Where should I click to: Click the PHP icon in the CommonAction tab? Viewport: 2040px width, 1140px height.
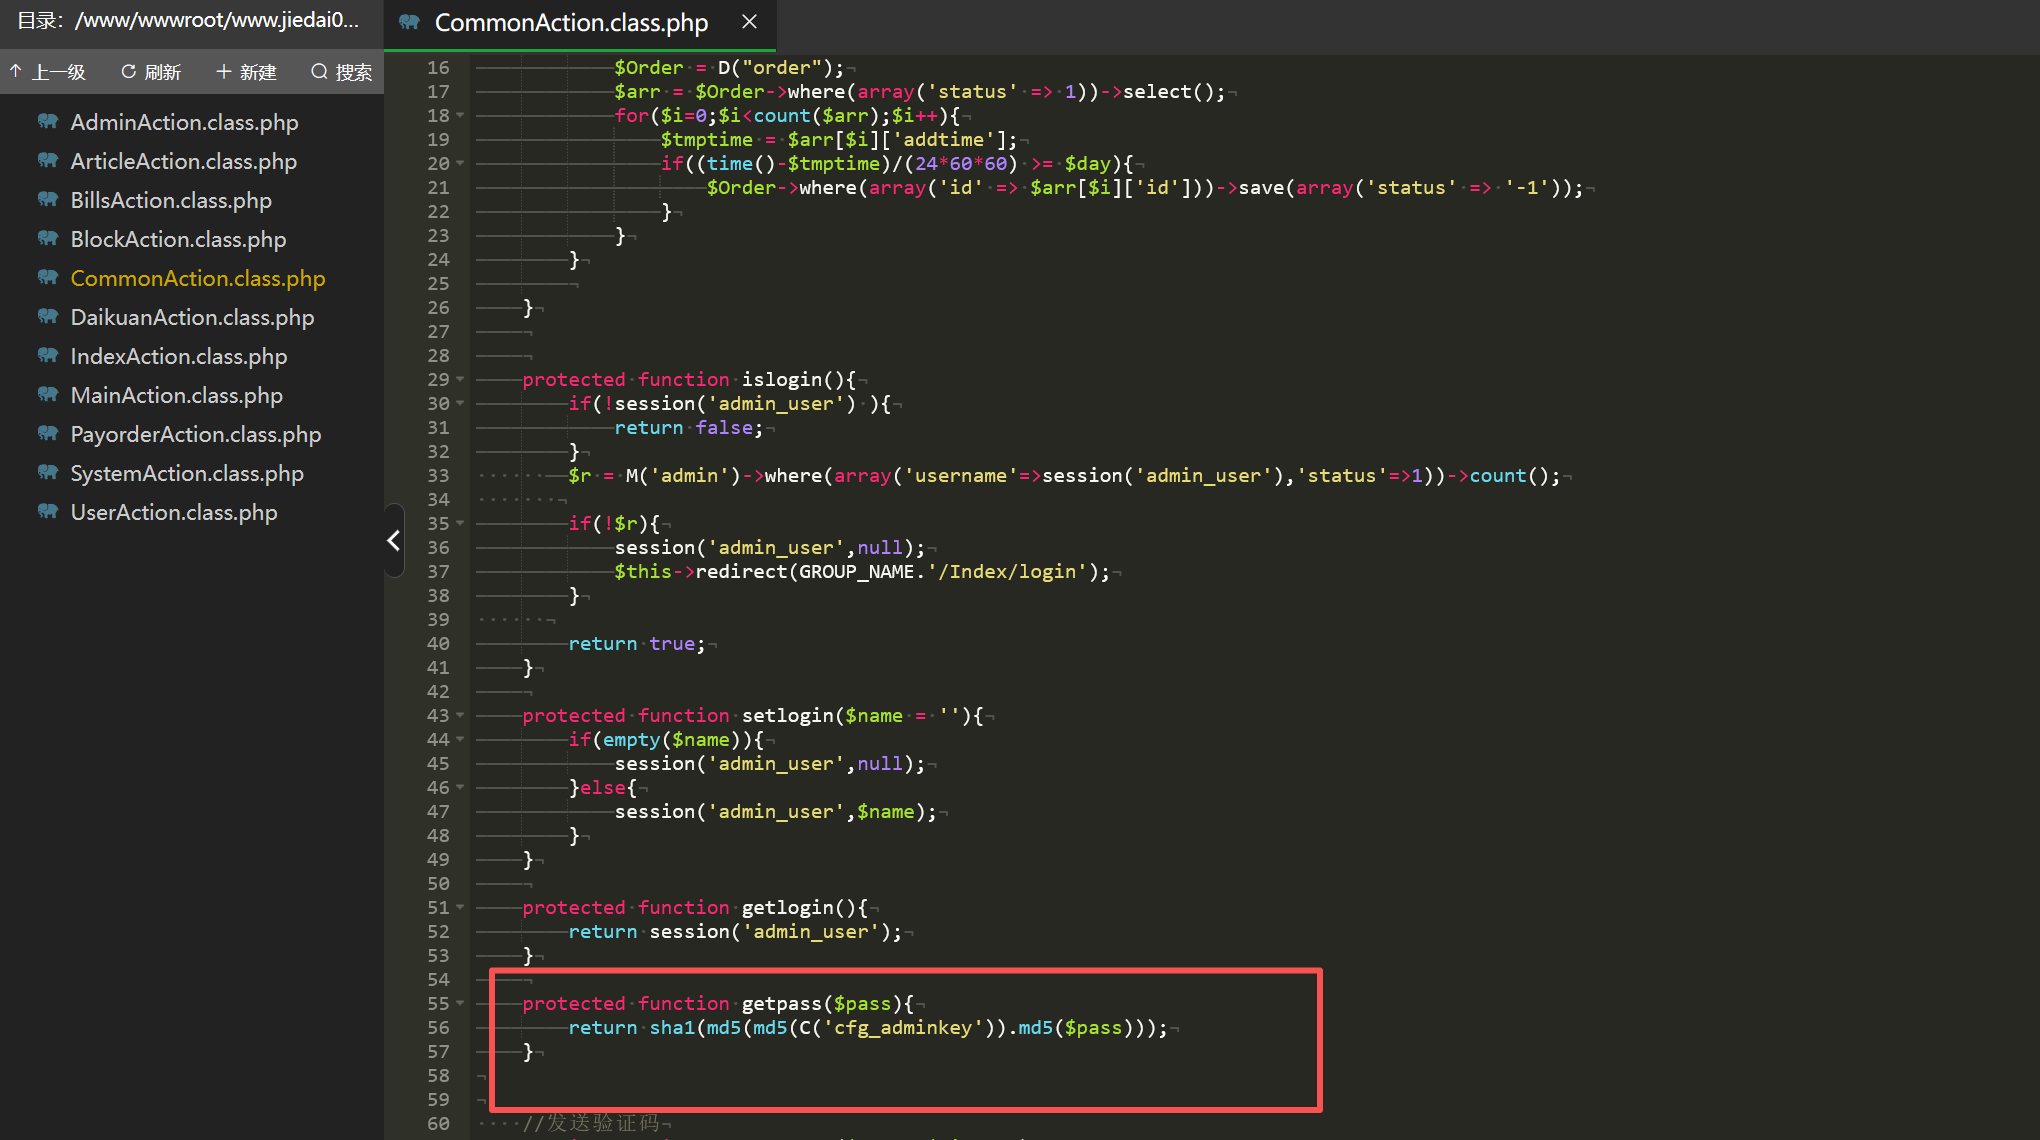pyautogui.click(x=409, y=22)
